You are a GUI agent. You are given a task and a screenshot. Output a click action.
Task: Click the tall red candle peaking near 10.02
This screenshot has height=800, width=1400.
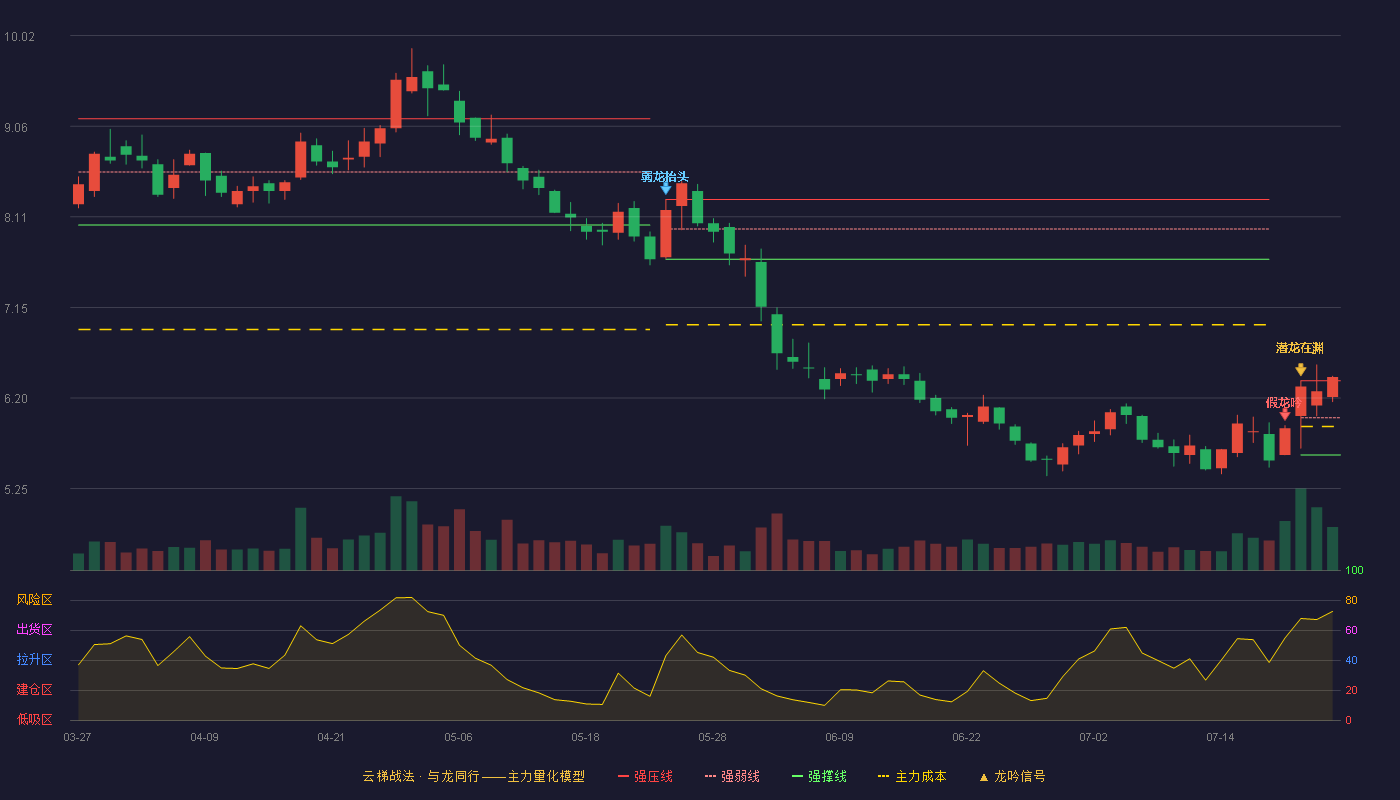pos(396,103)
